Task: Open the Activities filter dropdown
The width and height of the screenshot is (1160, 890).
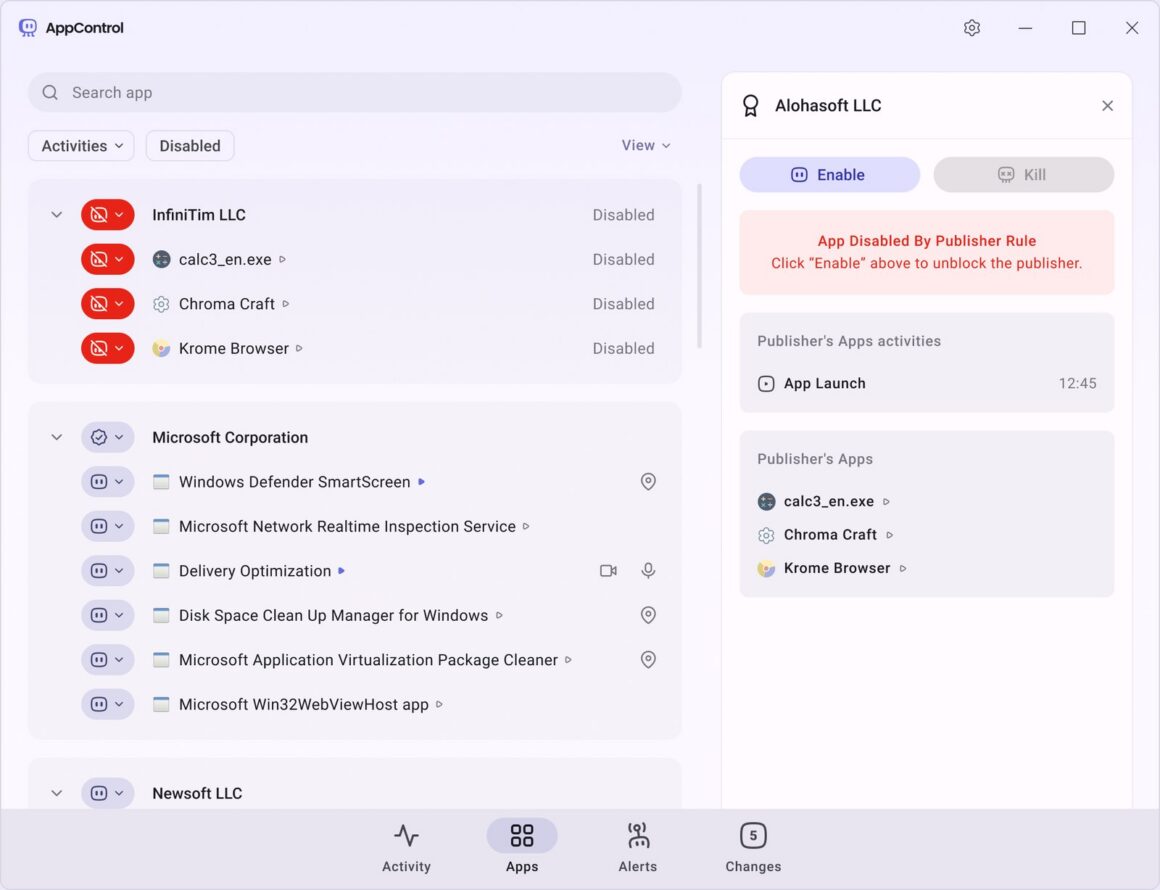Action: click(x=81, y=146)
